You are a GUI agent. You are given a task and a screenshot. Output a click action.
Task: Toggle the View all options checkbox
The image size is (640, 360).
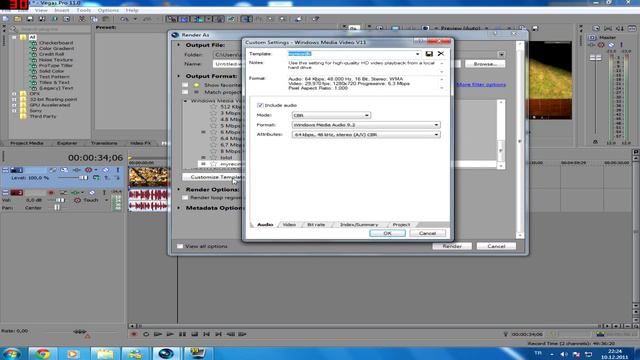pyautogui.click(x=180, y=246)
